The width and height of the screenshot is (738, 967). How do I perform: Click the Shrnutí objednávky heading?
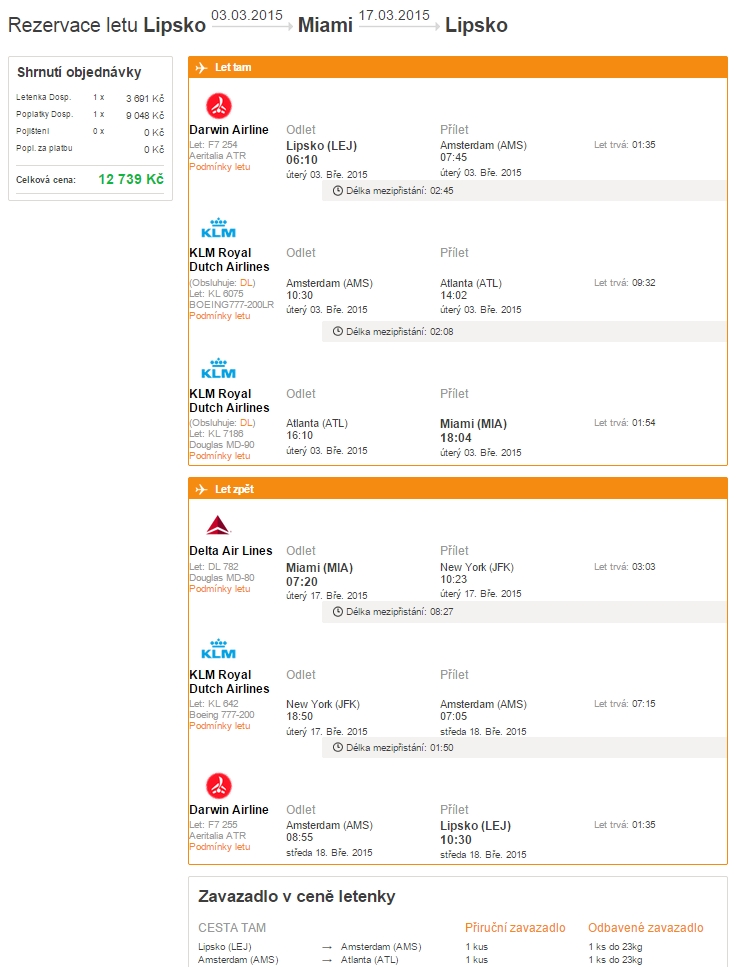point(79,72)
